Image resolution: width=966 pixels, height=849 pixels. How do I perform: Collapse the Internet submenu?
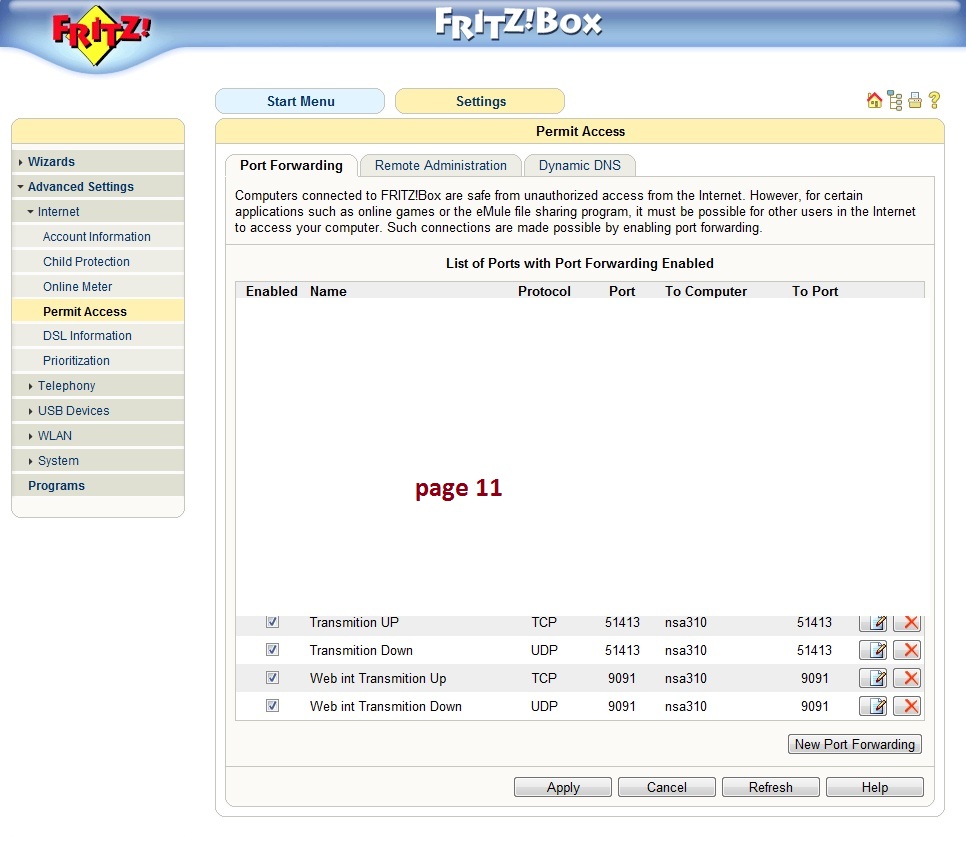(98, 211)
